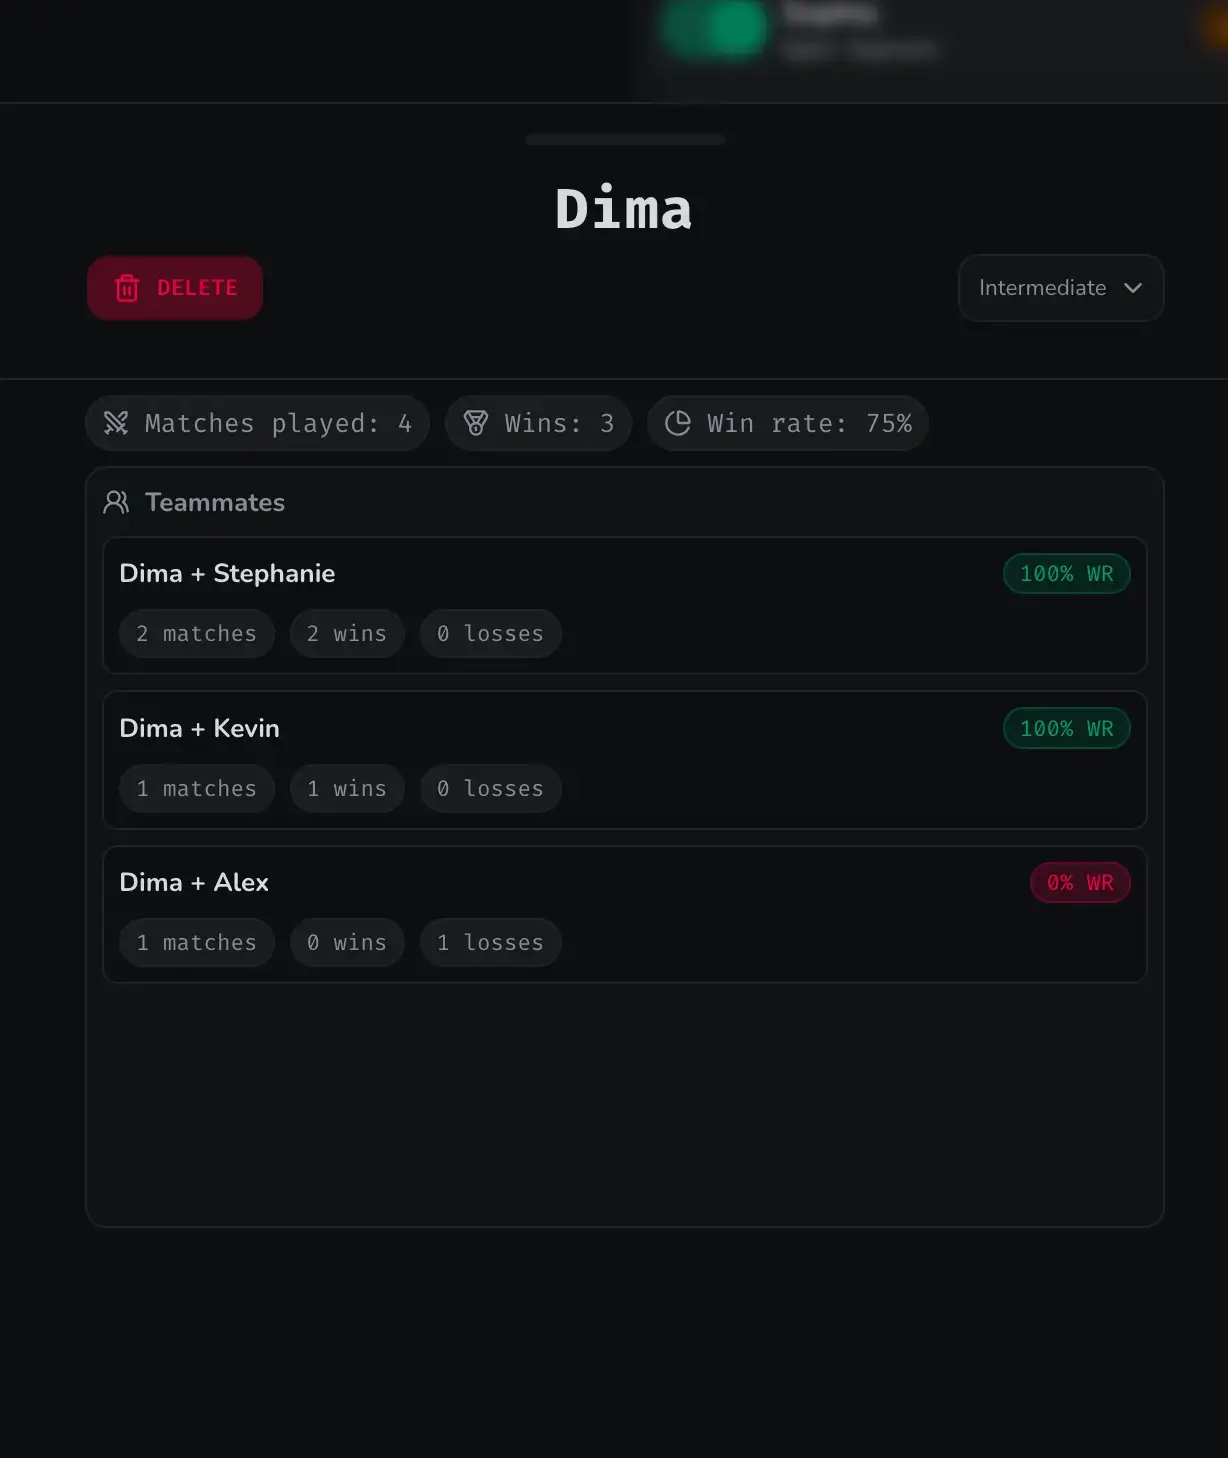Click the drag handle above the Dima title

point(624,139)
